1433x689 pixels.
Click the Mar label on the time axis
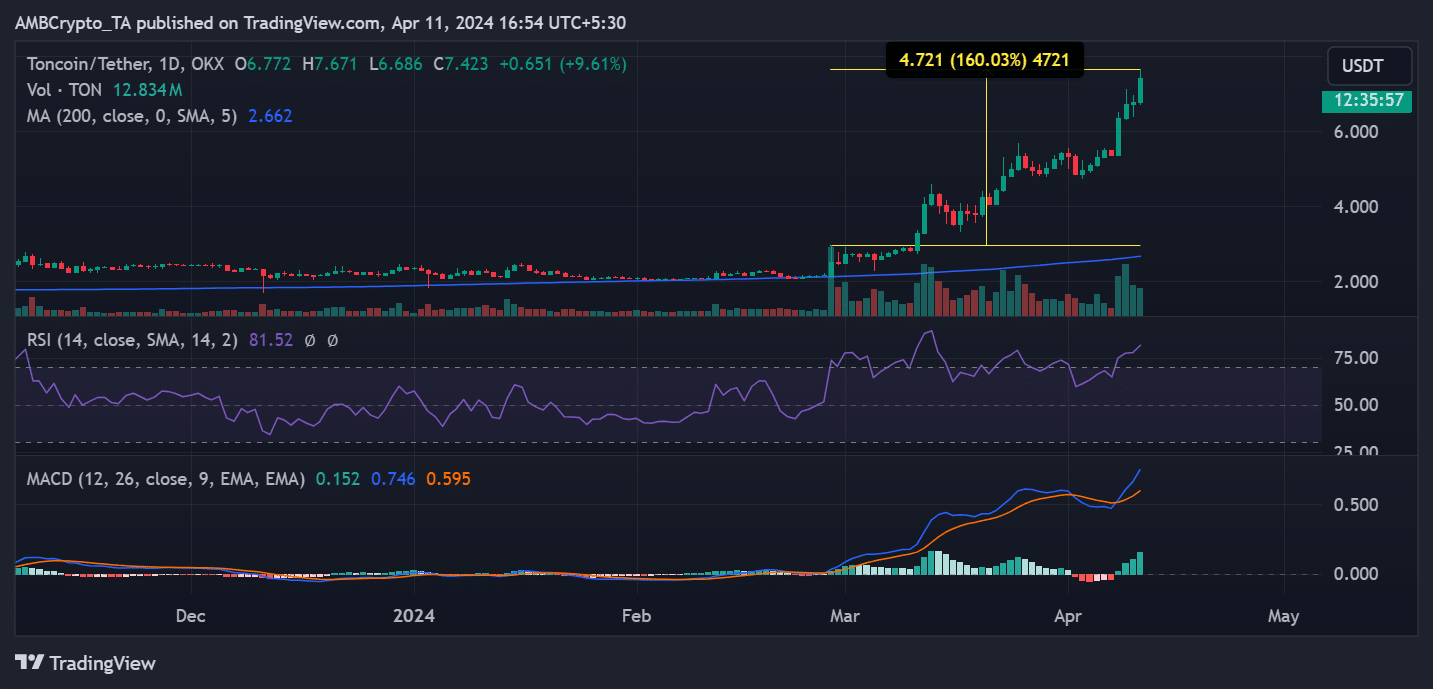coord(845,616)
